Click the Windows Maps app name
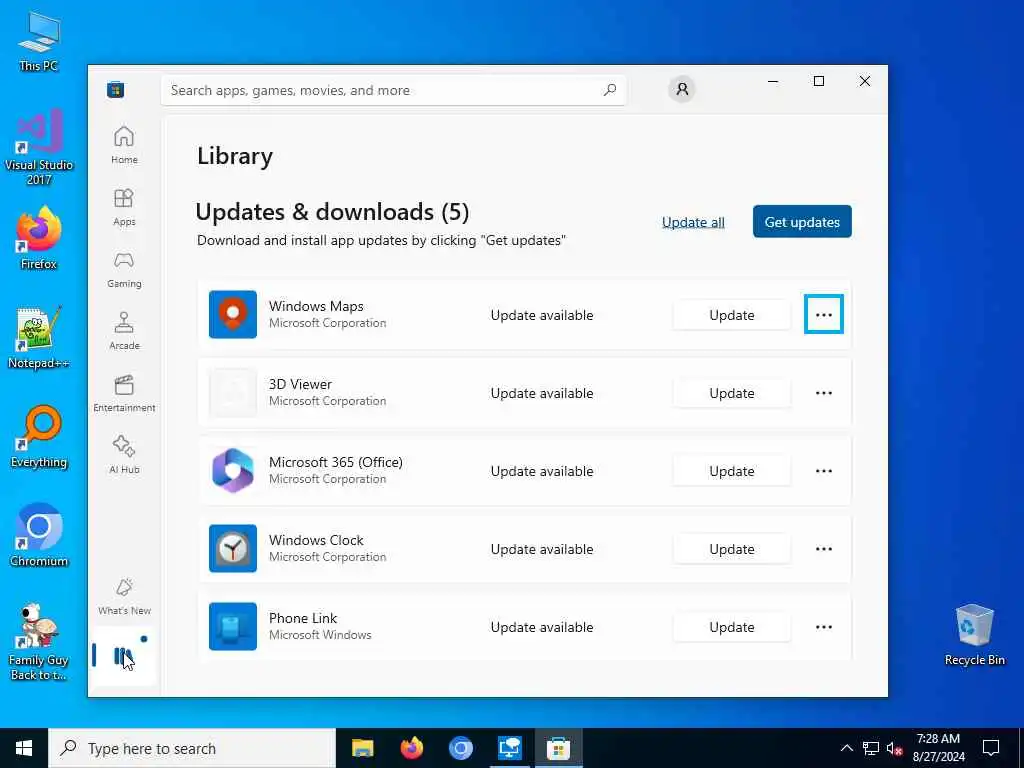The height and width of the screenshot is (768, 1024). point(316,306)
